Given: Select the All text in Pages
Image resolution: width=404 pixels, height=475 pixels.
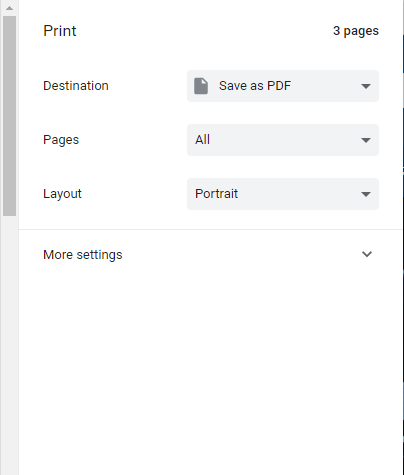Looking at the screenshot, I should [x=203, y=140].
